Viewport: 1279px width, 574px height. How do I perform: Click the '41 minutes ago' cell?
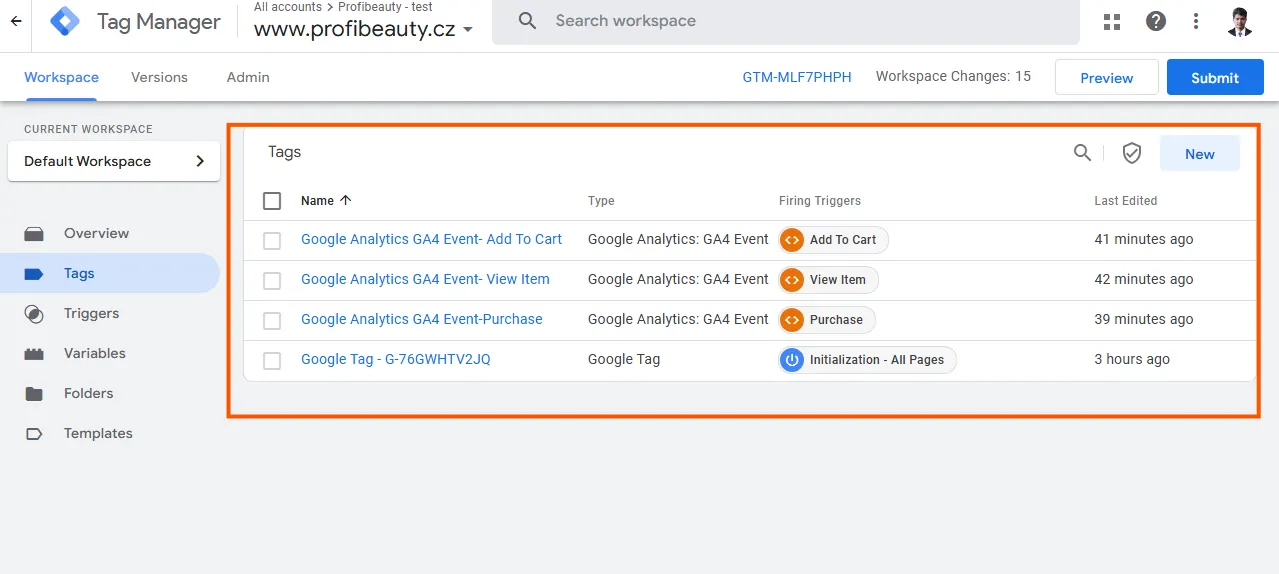1143,239
